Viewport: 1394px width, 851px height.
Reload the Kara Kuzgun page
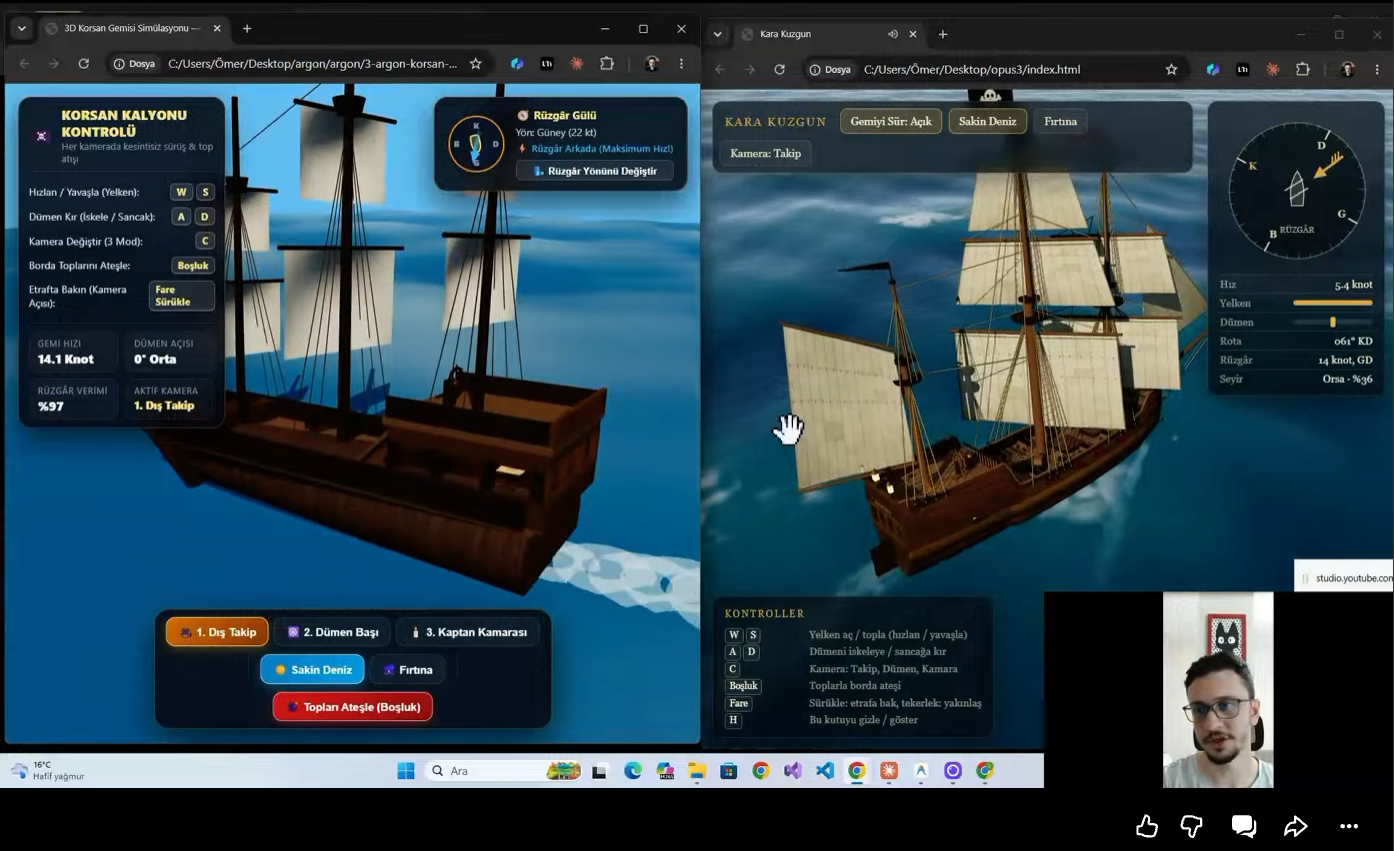[x=779, y=69]
